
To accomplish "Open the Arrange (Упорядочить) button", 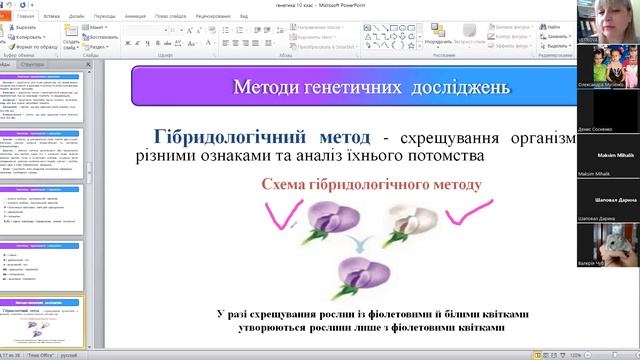I will click(x=438, y=35).
